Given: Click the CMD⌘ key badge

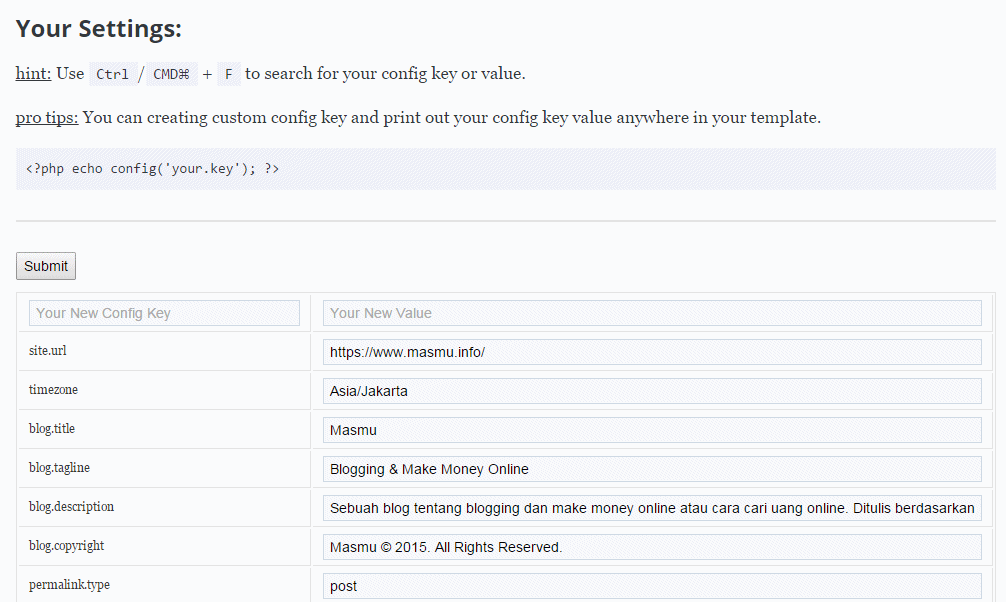Looking at the screenshot, I should [171, 74].
